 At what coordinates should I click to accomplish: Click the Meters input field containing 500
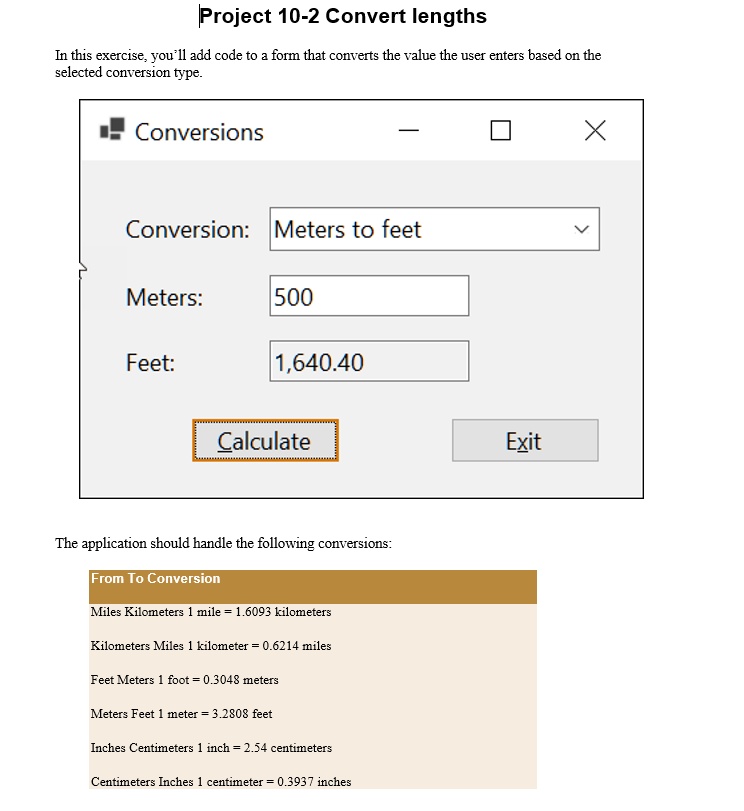369,296
